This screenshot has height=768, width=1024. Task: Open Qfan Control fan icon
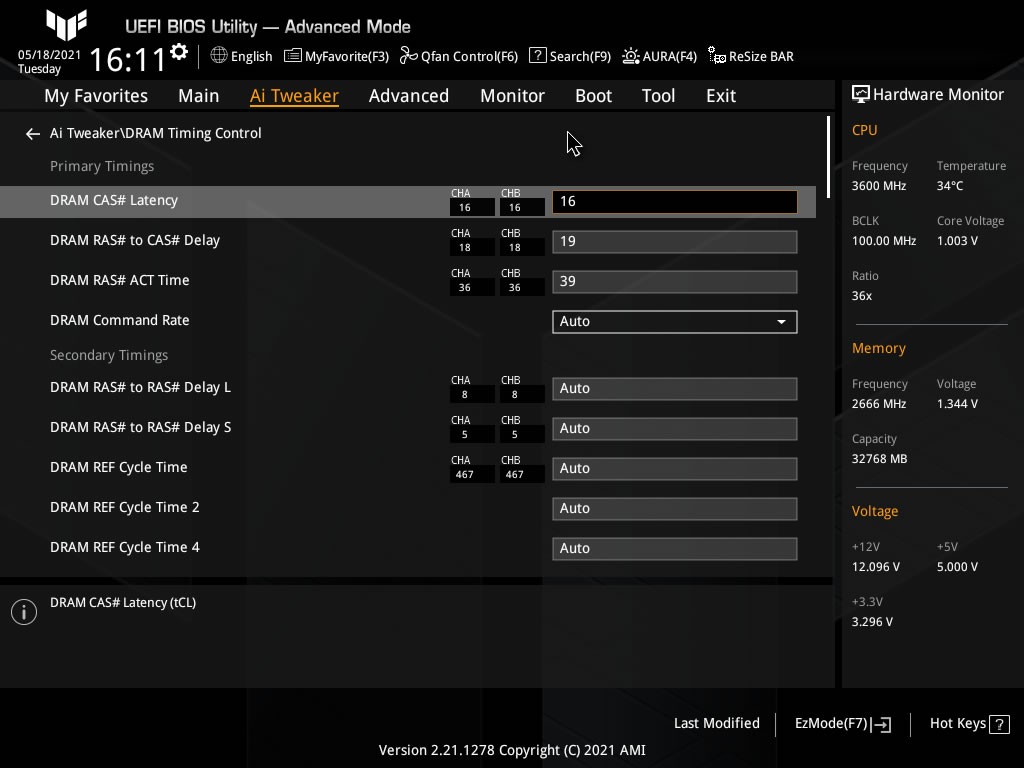pyautogui.click(x=408, y=56)
